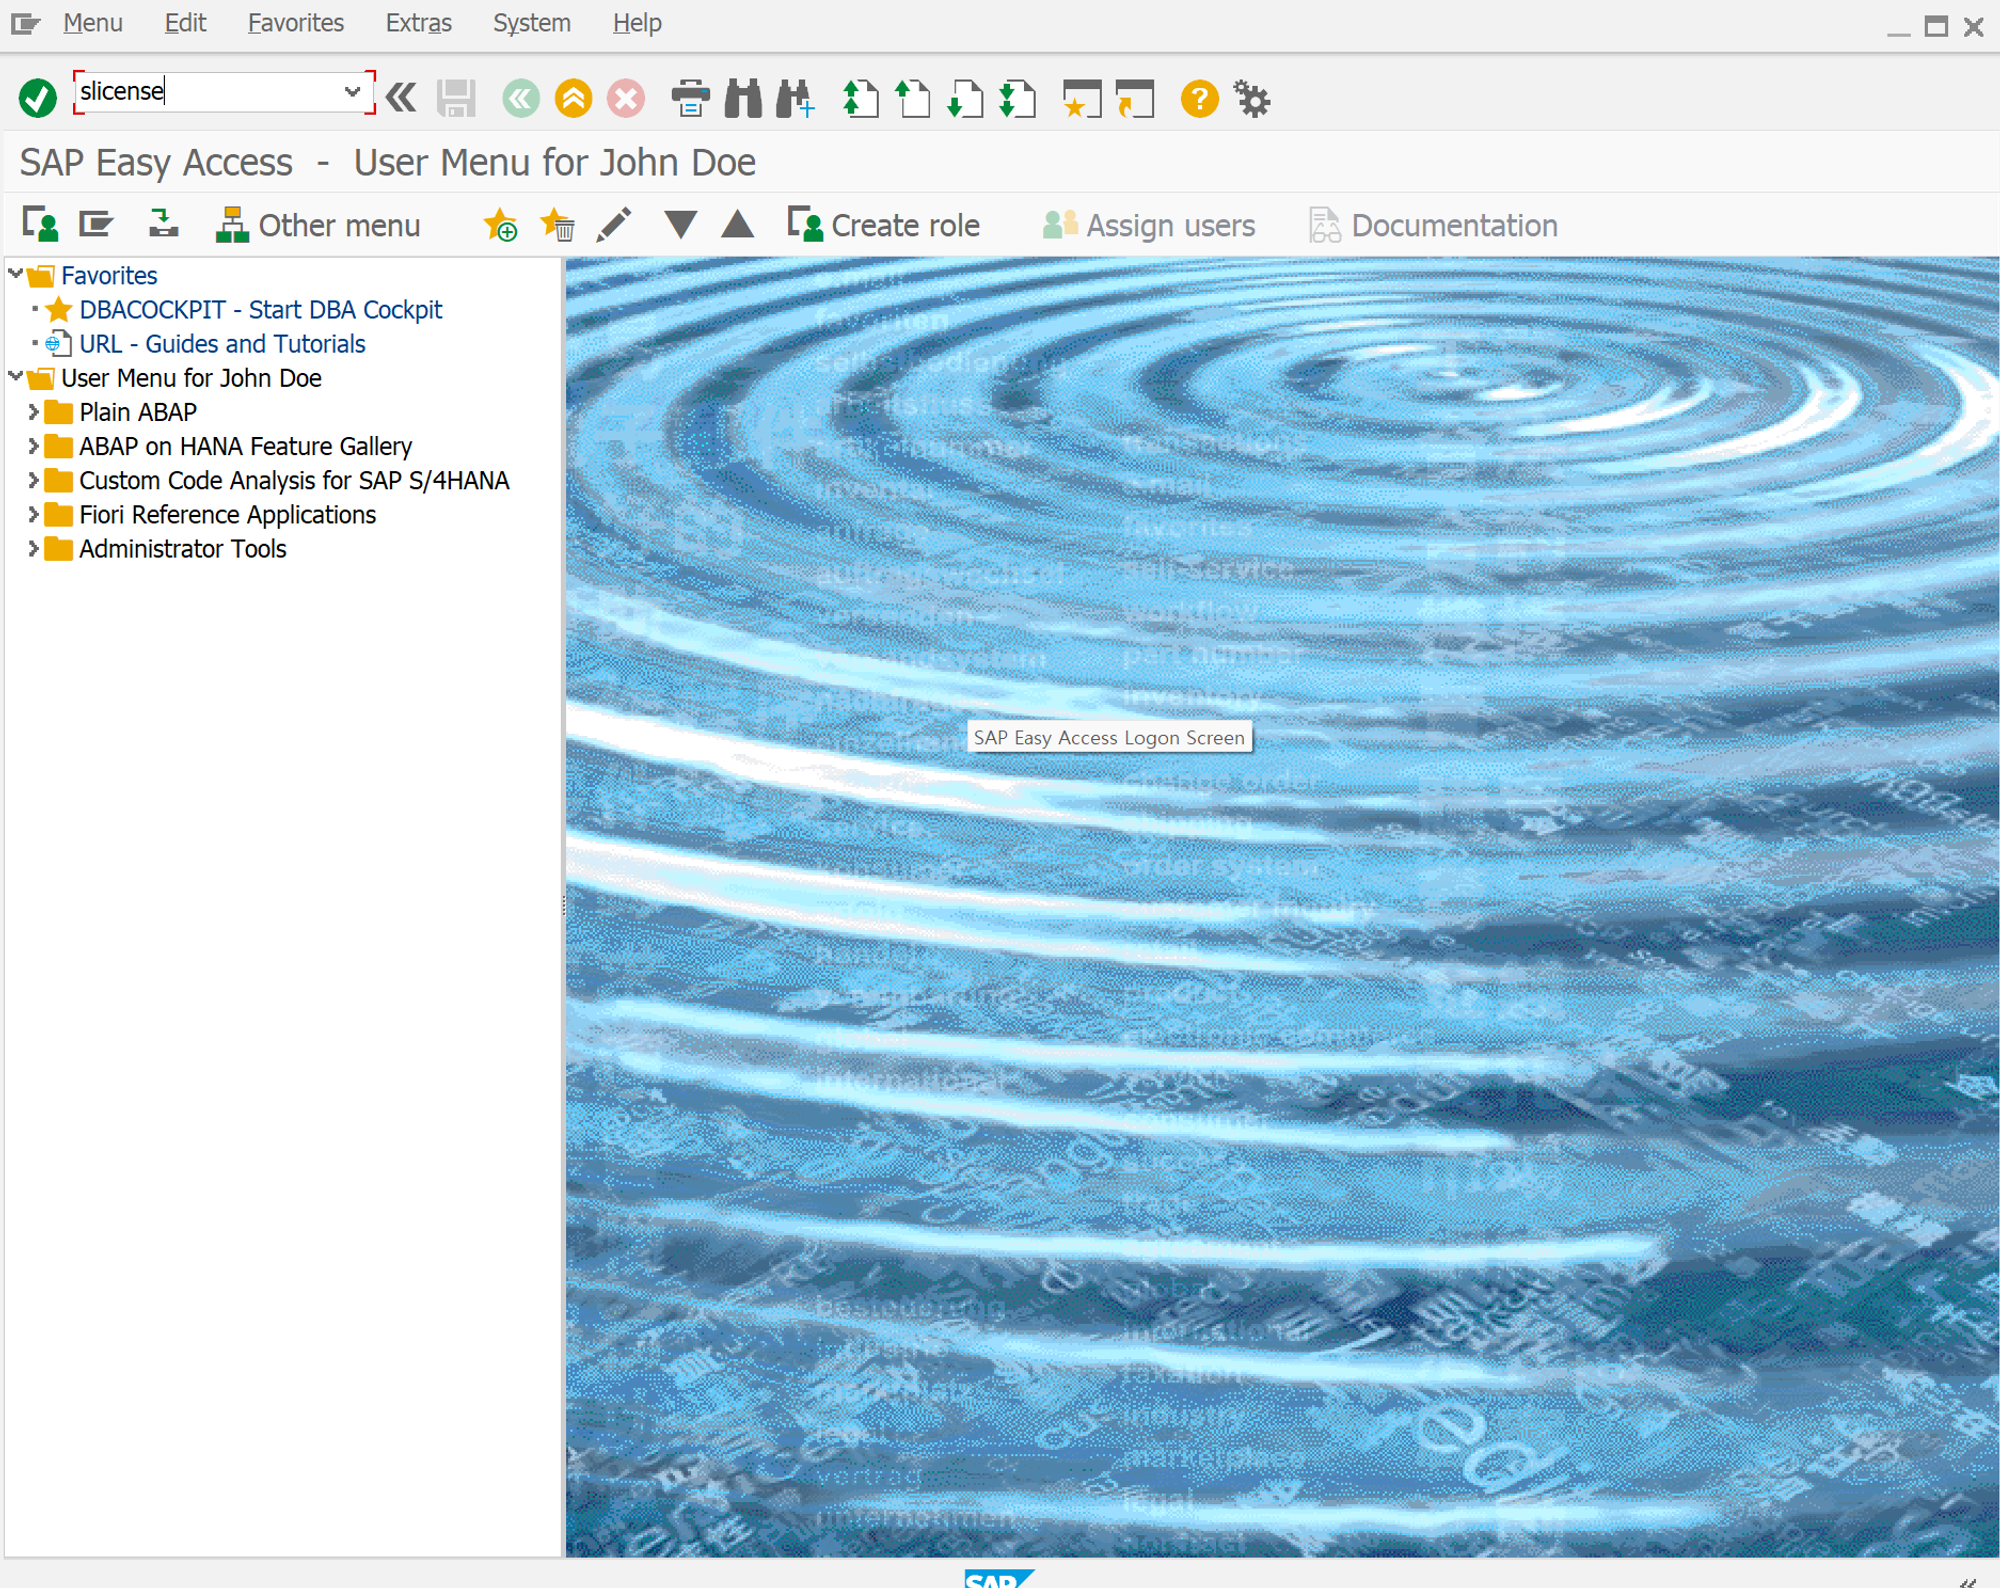Open the yellow Help question mark icon
2000x1588 pixels.
coord(1199,98)
